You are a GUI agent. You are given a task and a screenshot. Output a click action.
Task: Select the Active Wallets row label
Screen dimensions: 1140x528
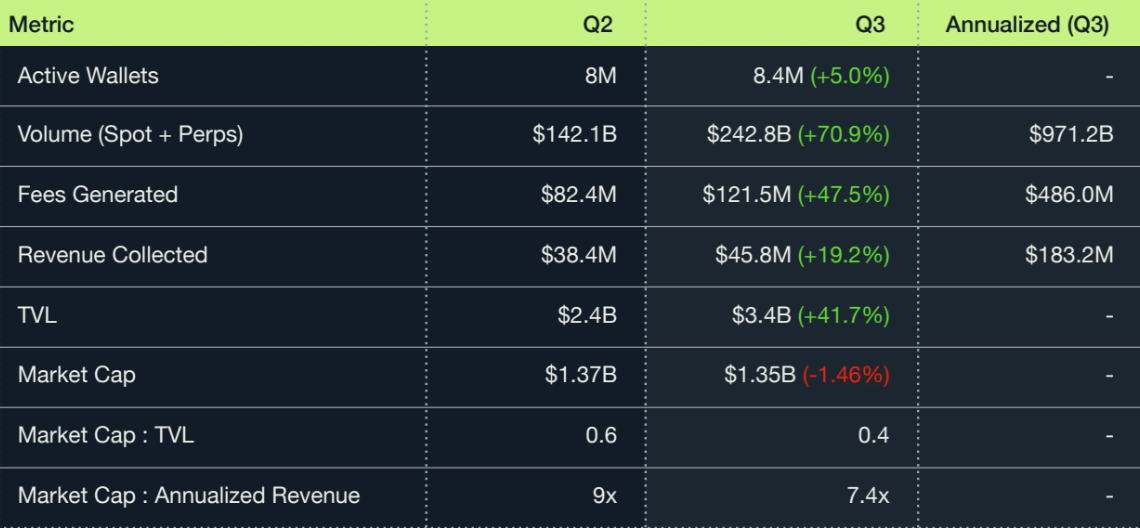pyautogui.click(x=88, y=76)
